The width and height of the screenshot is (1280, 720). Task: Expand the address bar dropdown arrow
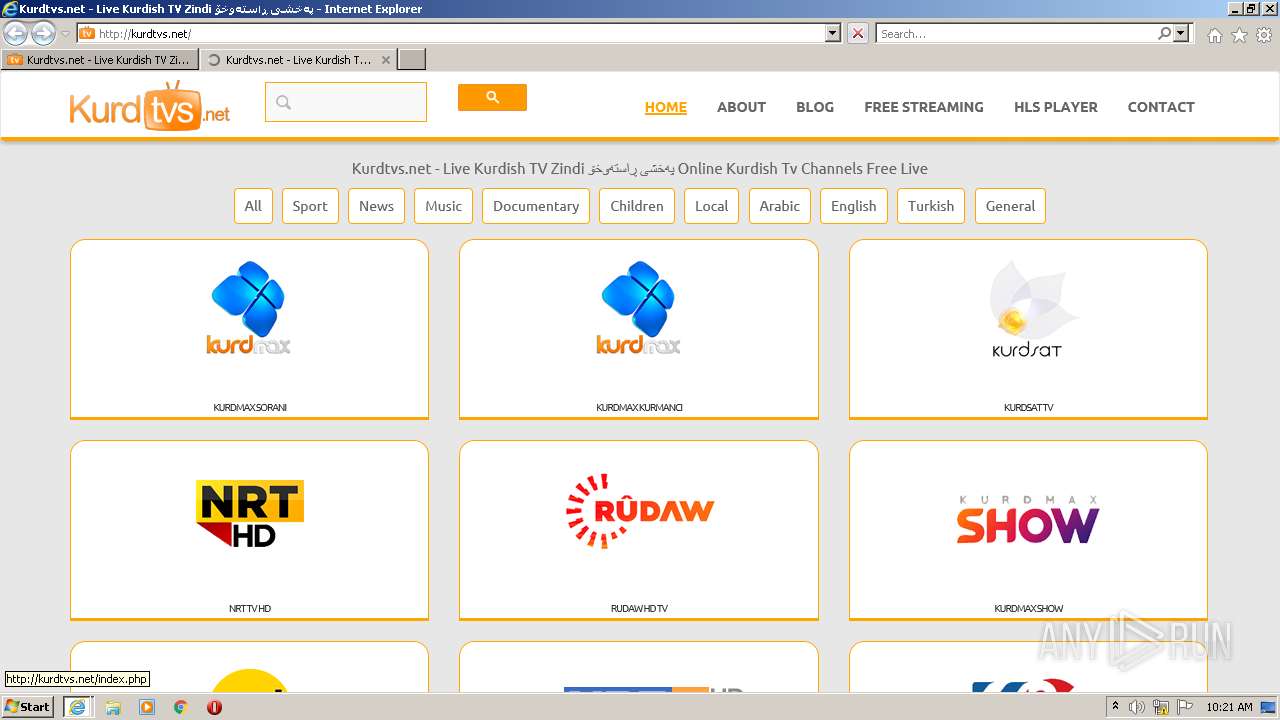pyautogui.click(x=833, y=33)
